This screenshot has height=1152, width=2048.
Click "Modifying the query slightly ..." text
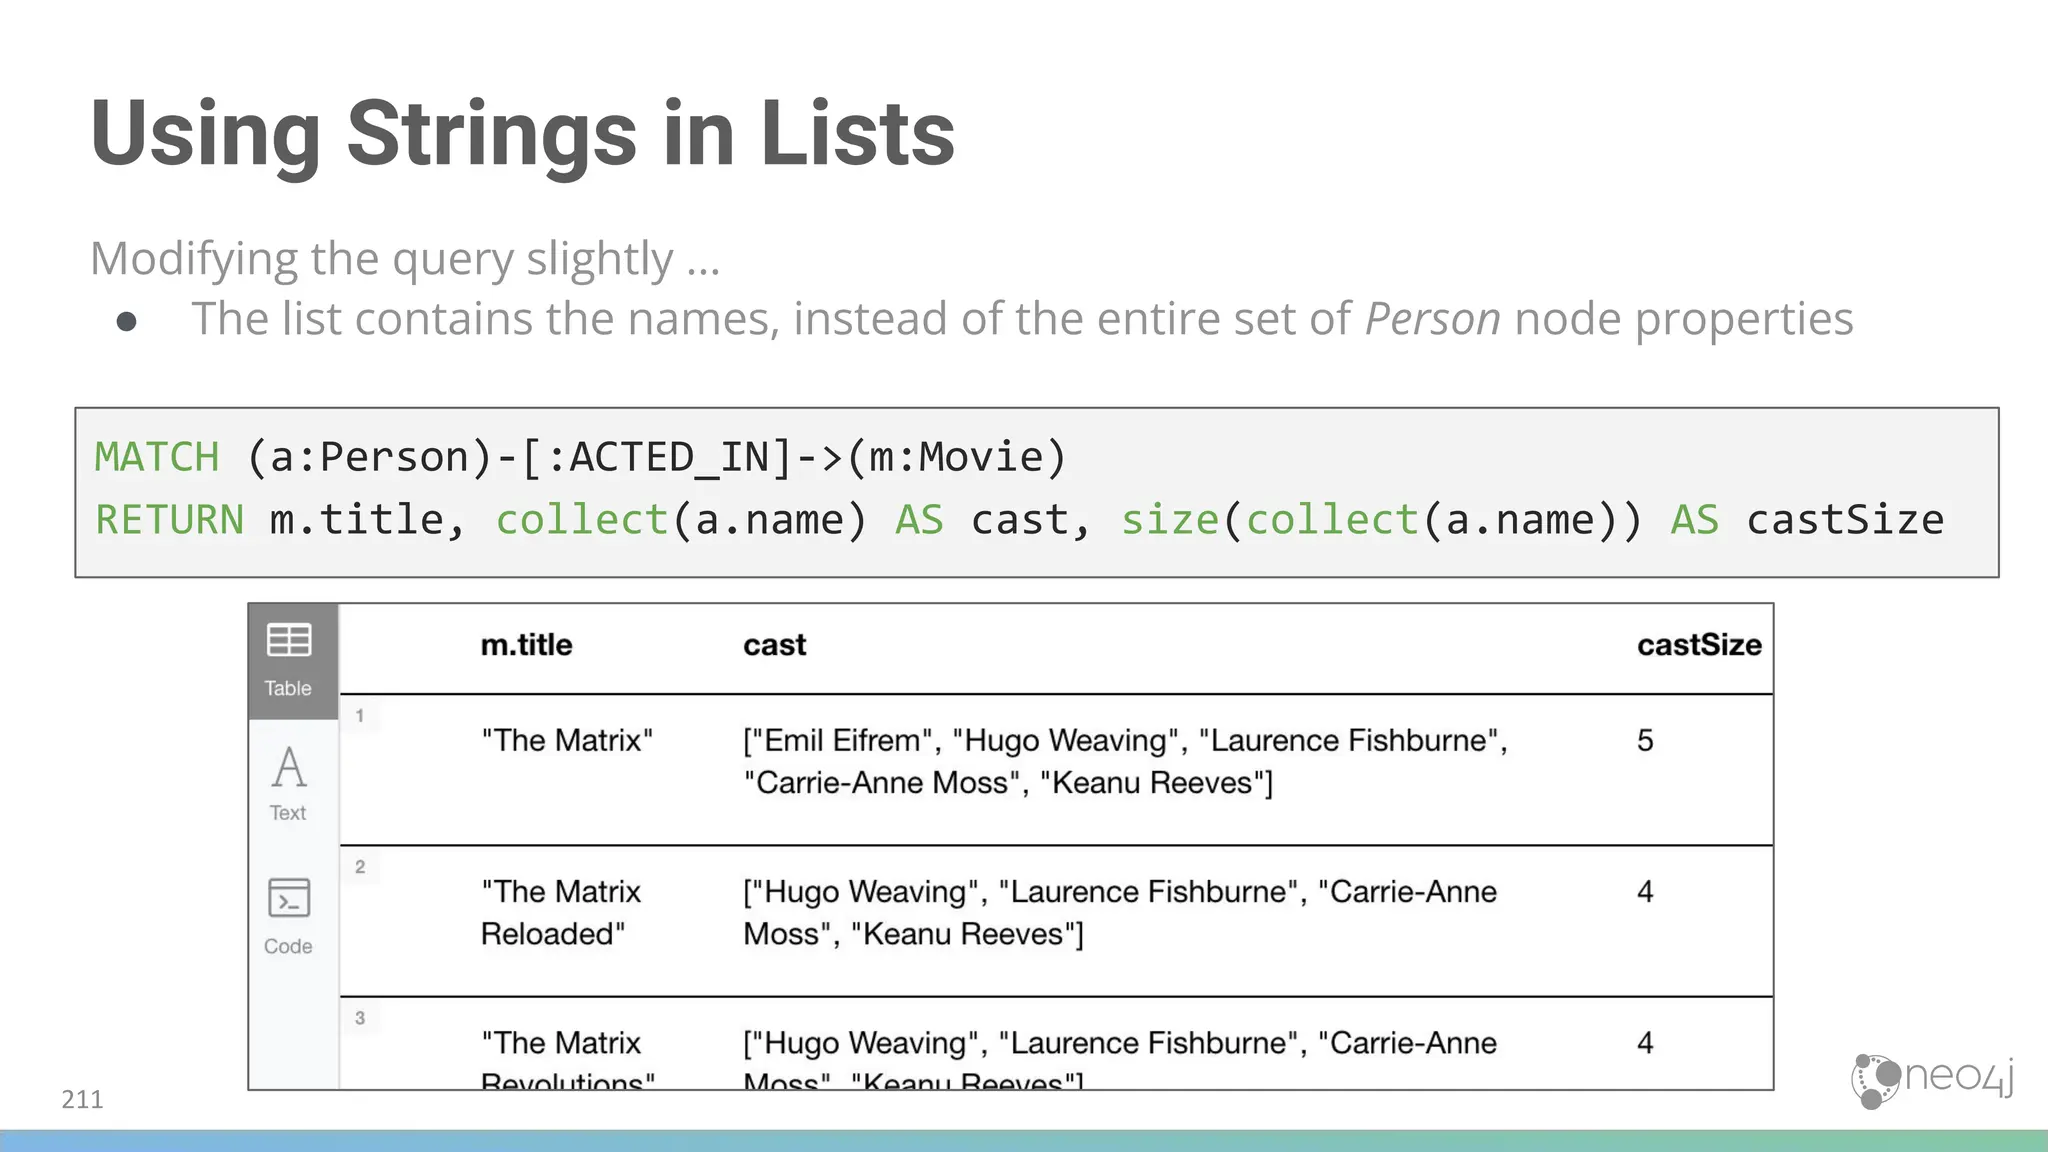click(405, 259)
